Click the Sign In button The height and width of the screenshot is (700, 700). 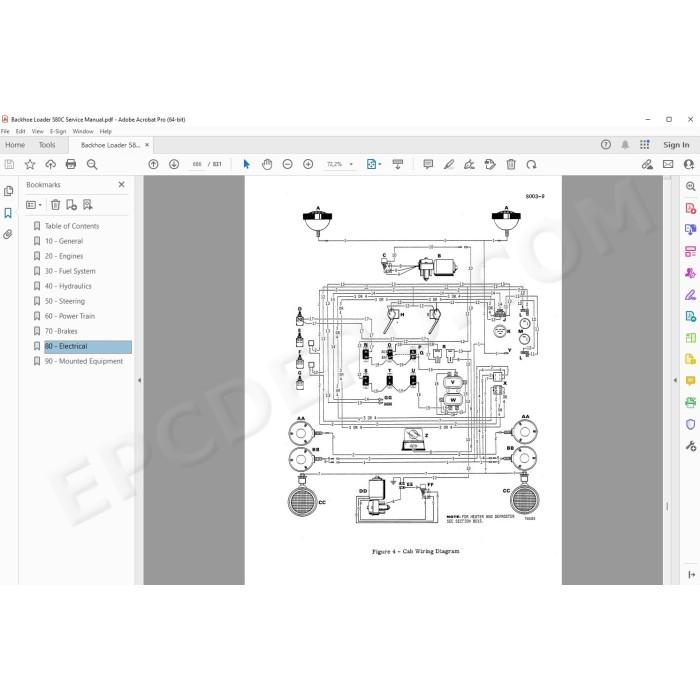click(x=676, y=145)
